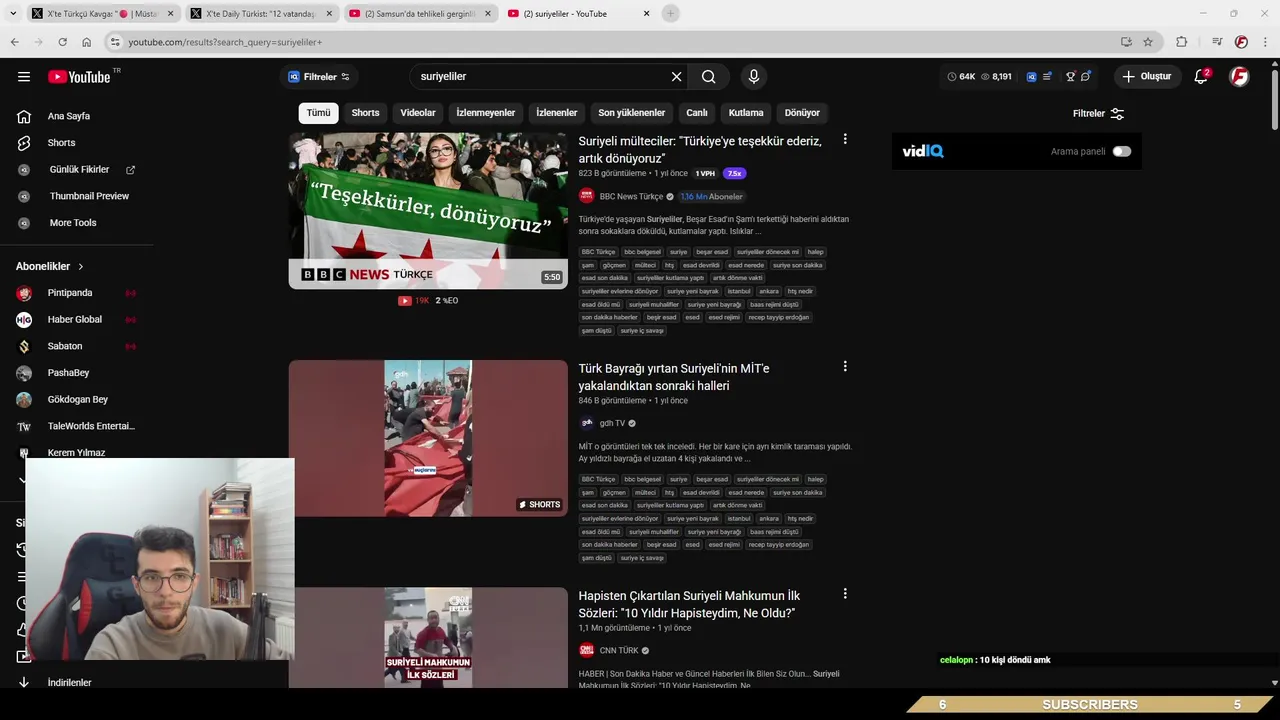Select the Dönüyor filter chip
1280x720 pixels.
coord(802,113)
